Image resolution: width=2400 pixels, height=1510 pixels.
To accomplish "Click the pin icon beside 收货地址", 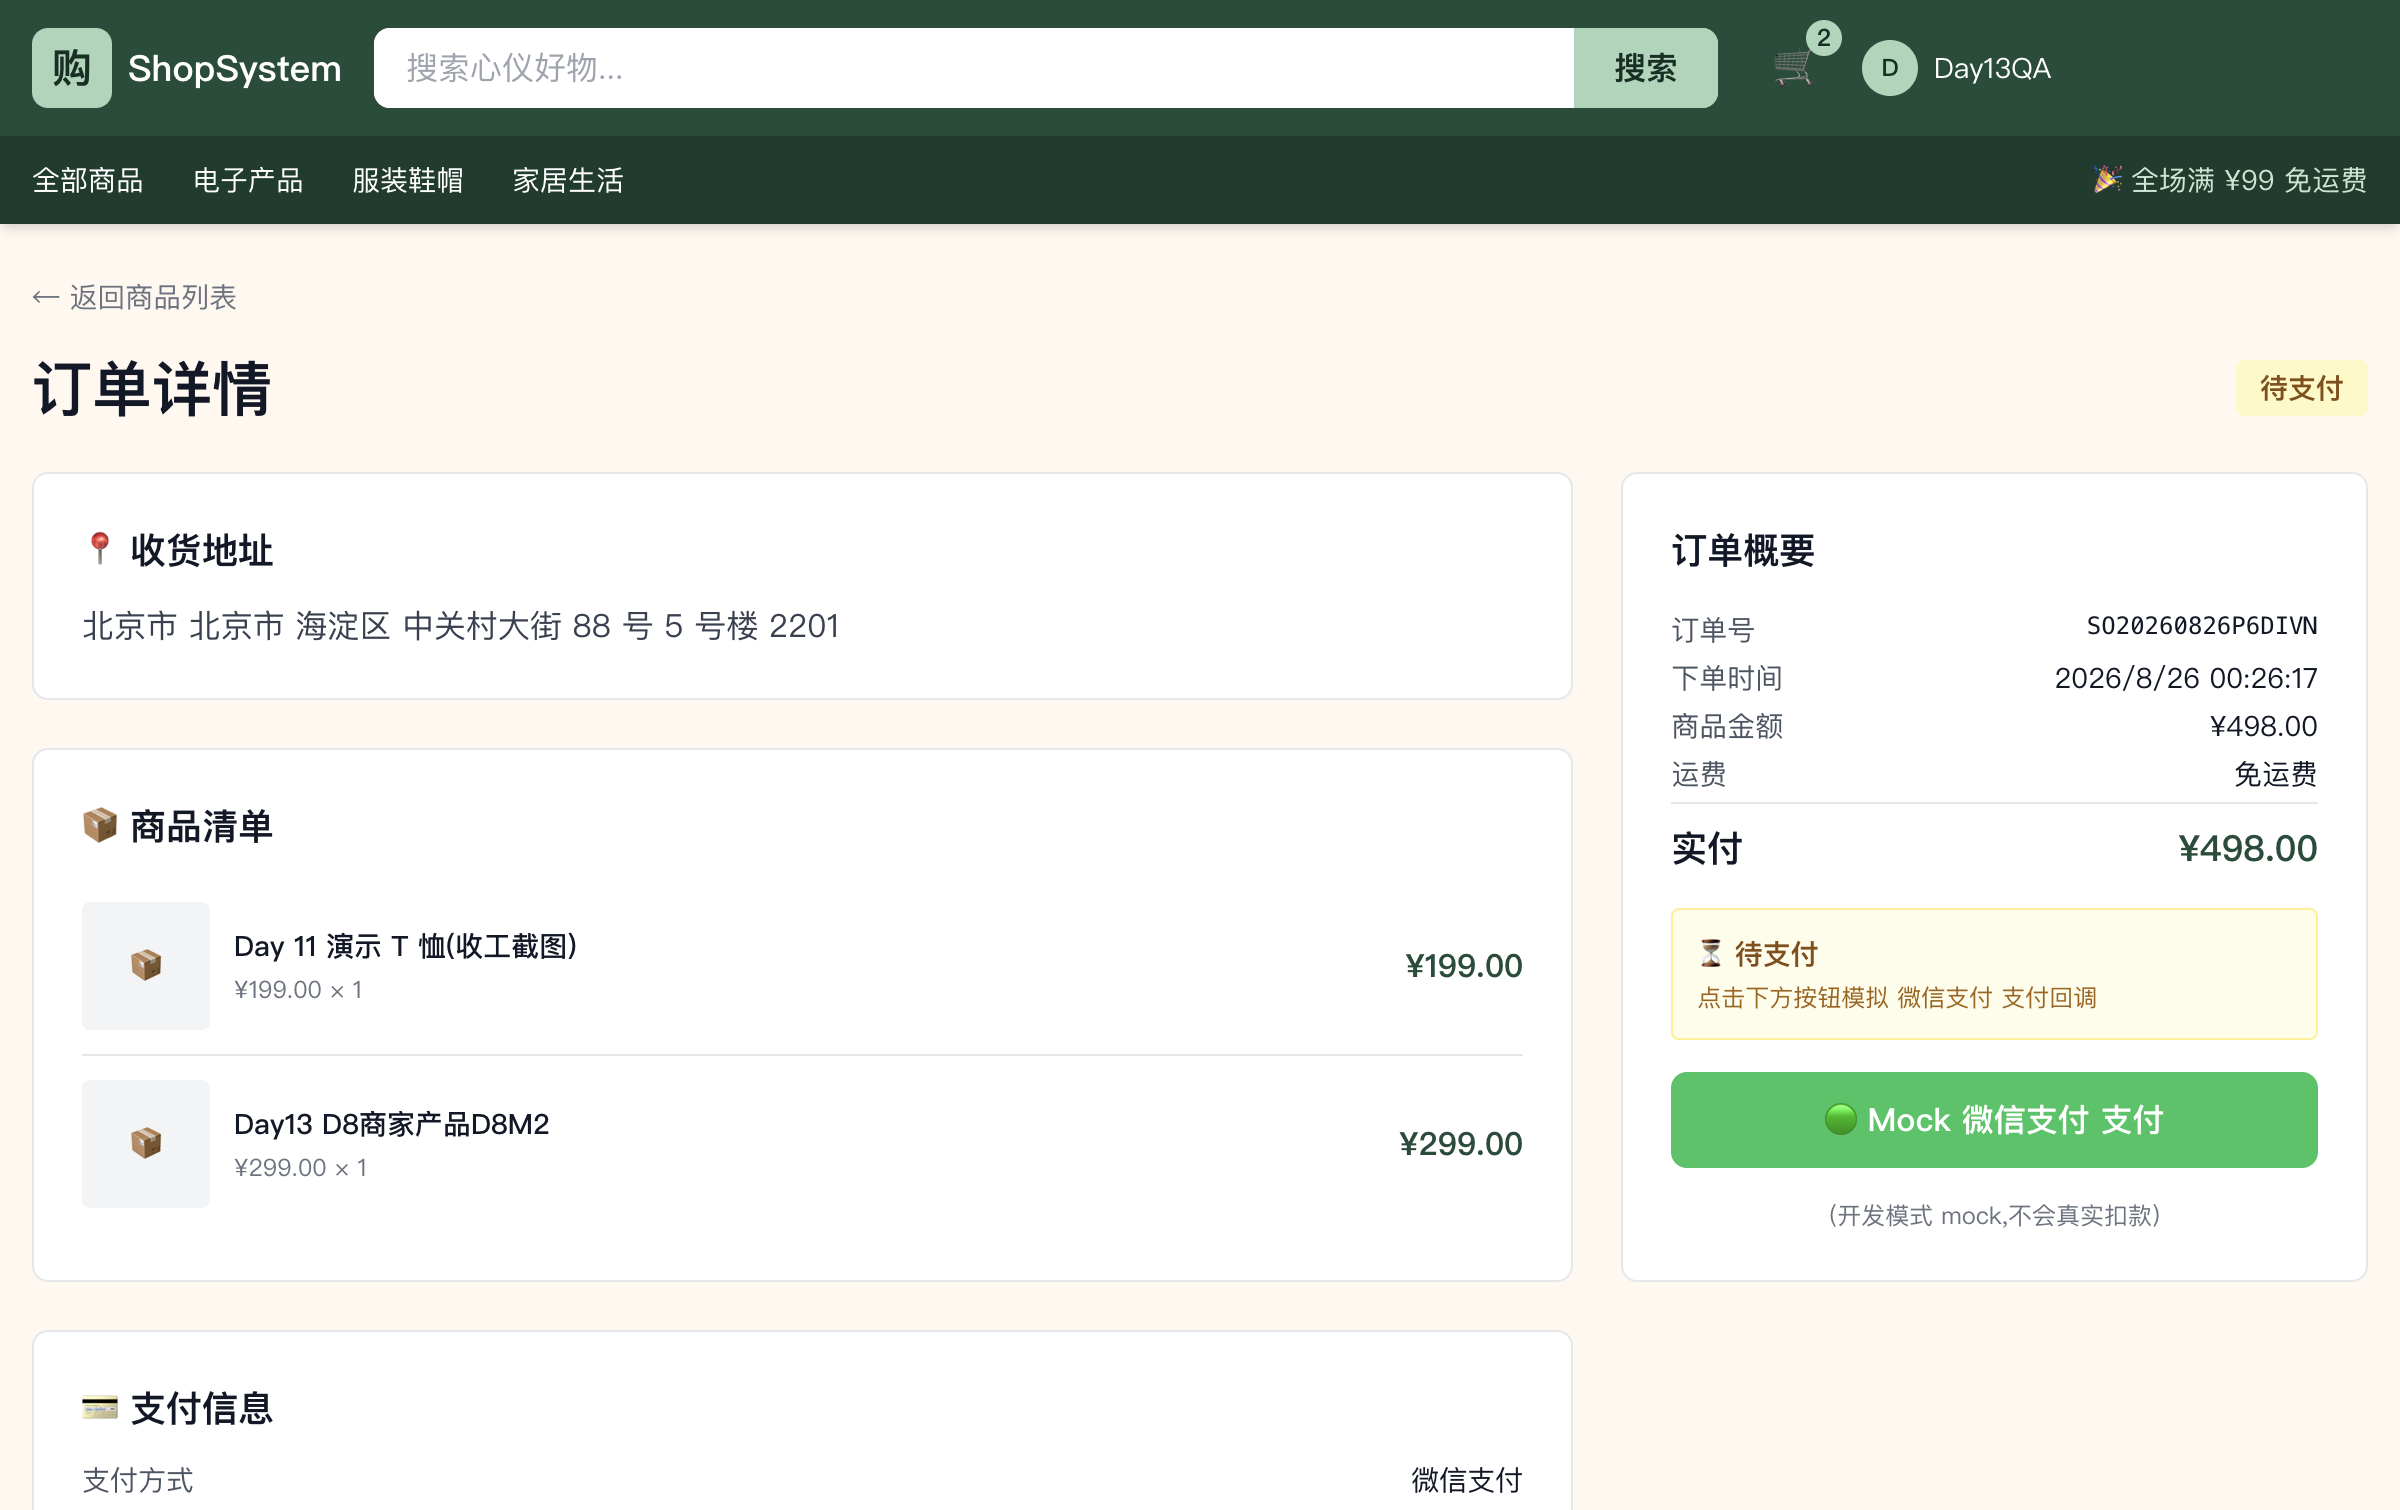I will tap(99, 549).
